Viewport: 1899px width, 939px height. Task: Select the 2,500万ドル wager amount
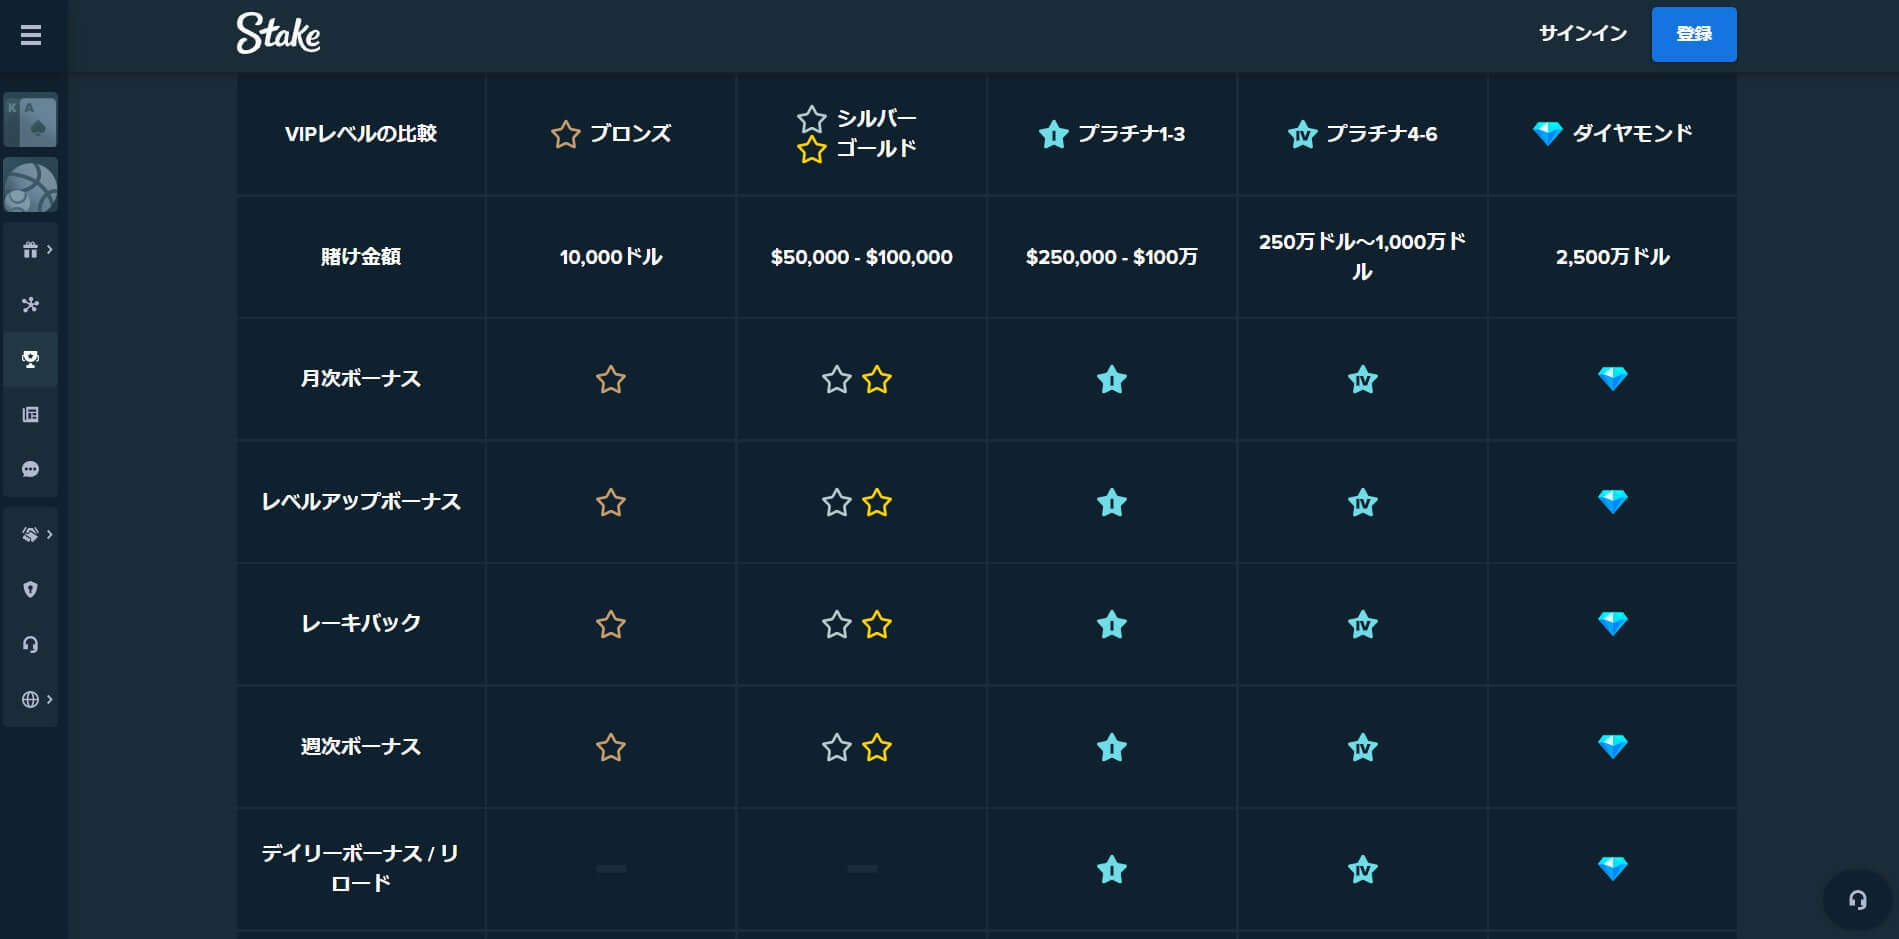click(1613, 257)
